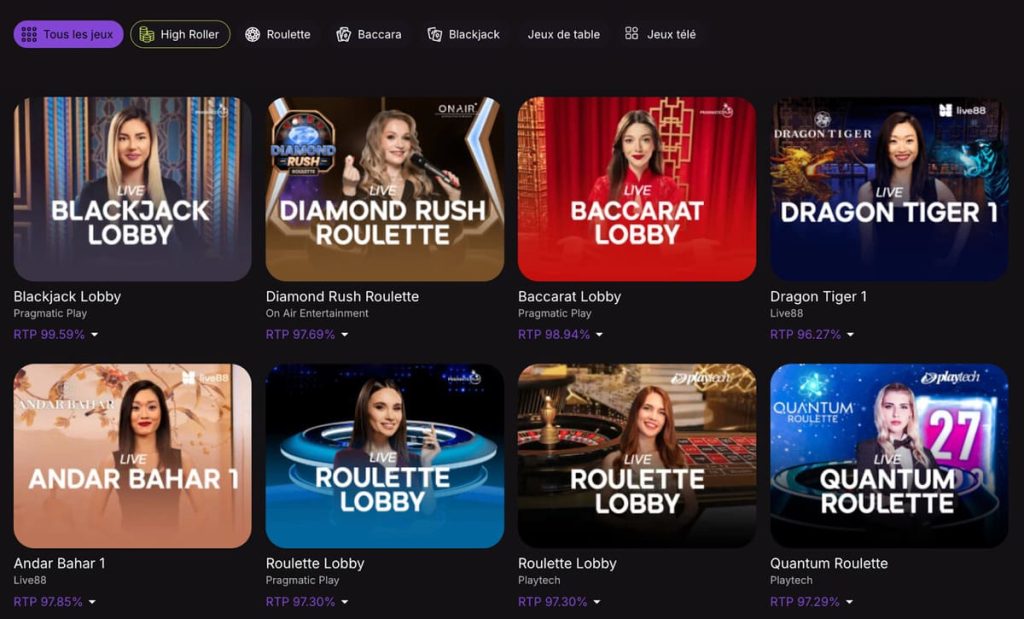
Task: Expand RTP 99.59% dropdown for Blackjack Lobby
Action: (95, 335)
